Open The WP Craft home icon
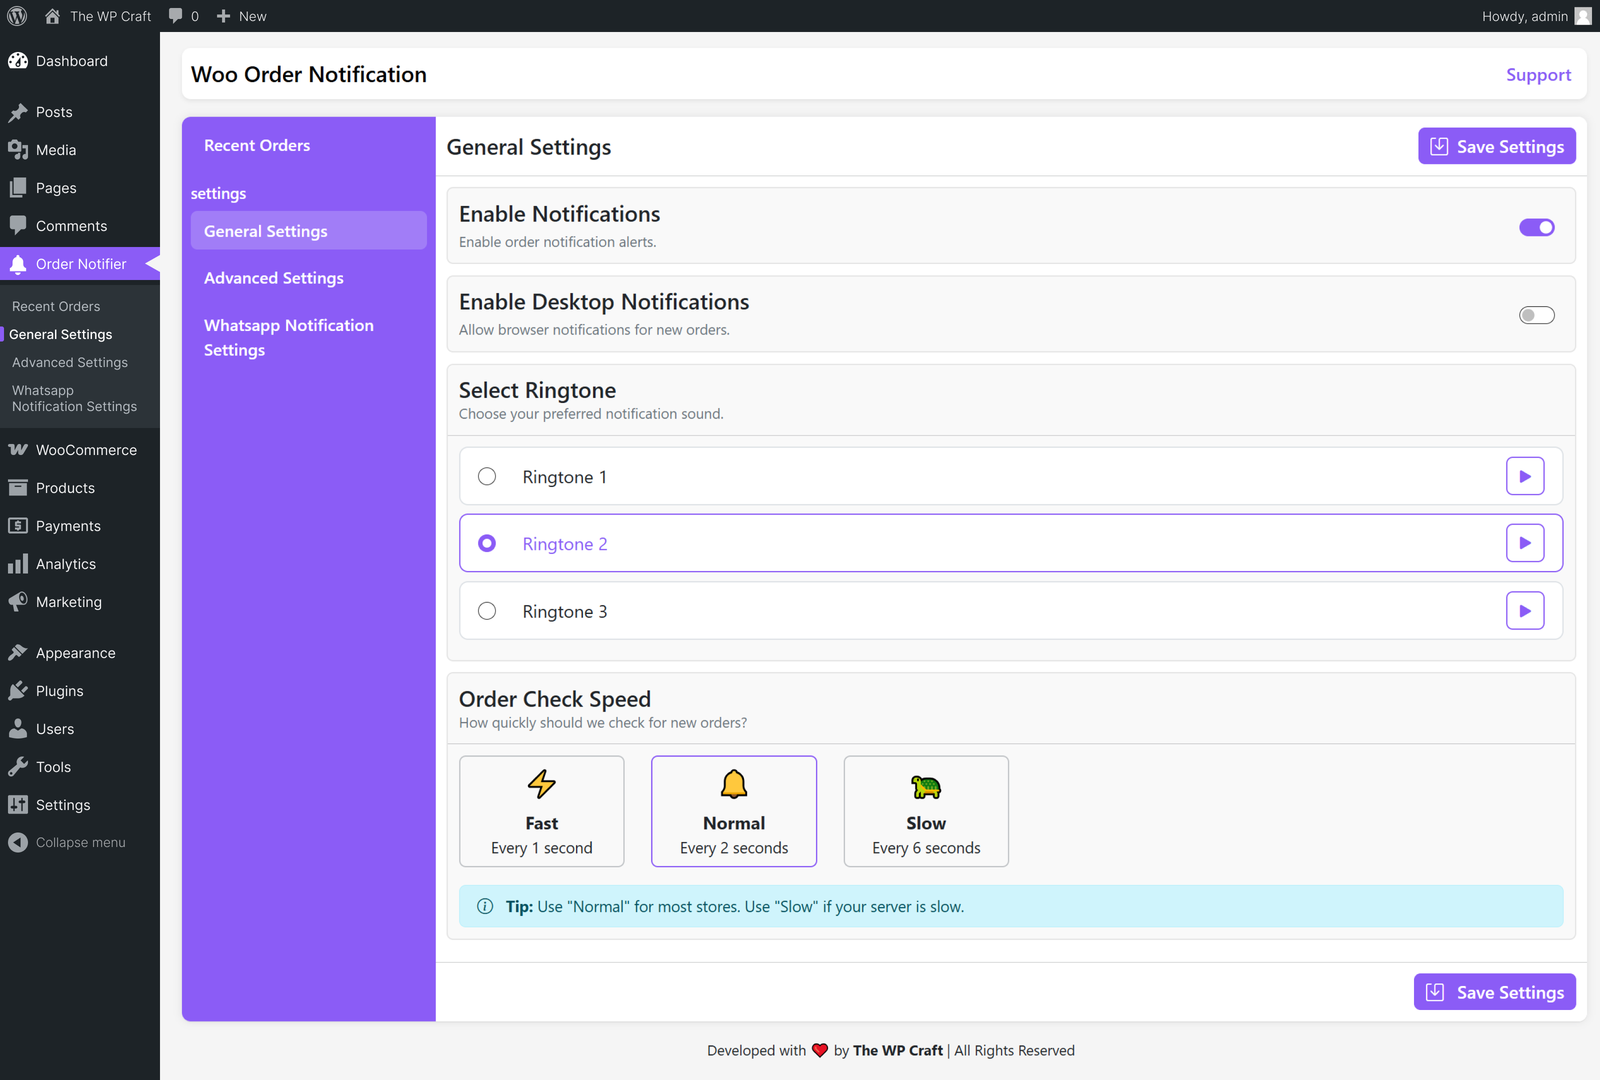This screenshot has height=1080, width=1600. click(x=53, y=16)
